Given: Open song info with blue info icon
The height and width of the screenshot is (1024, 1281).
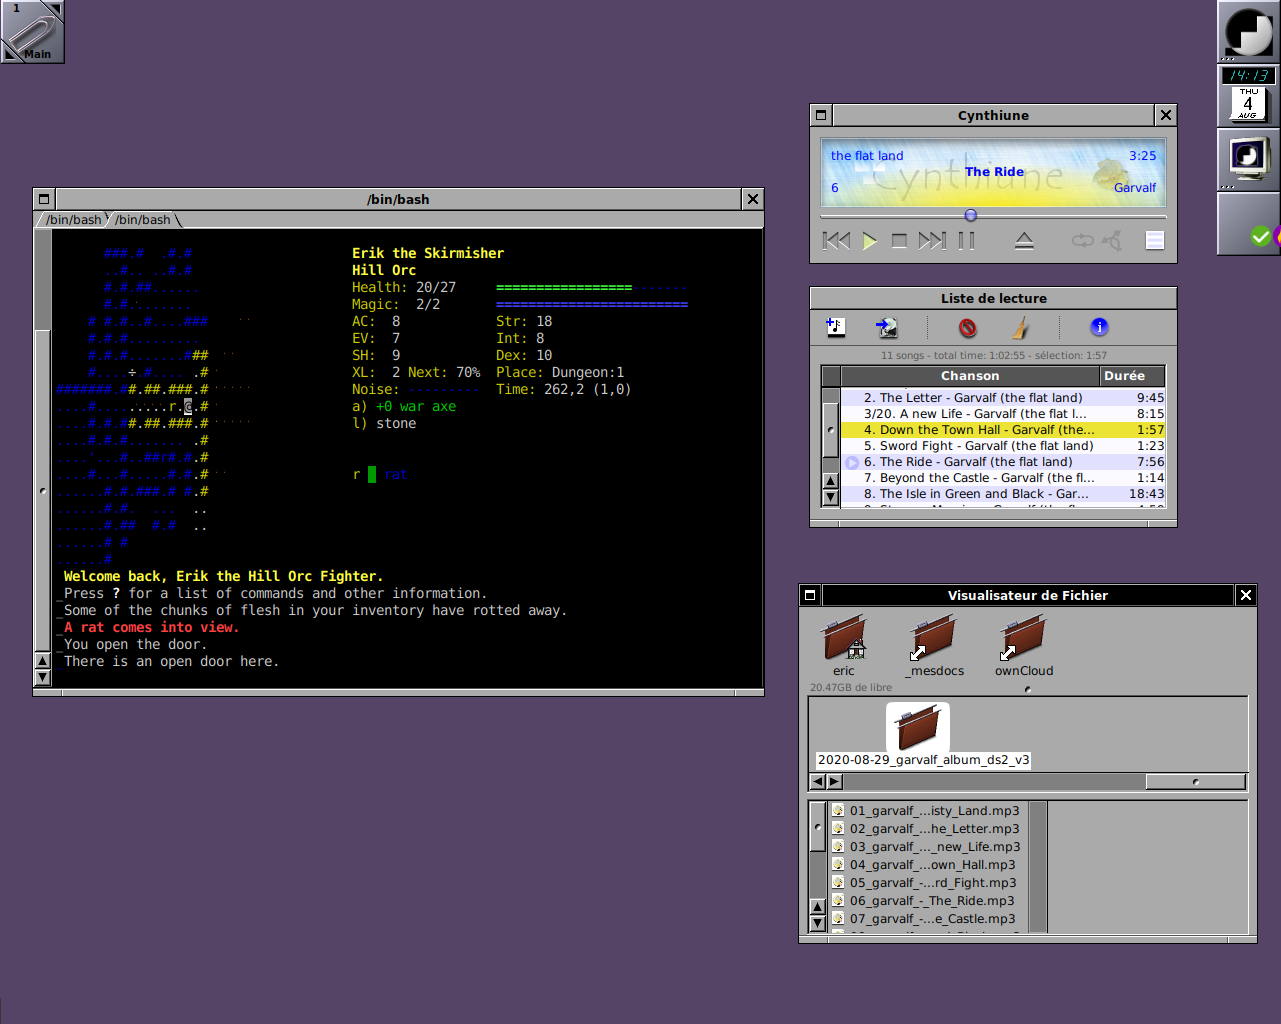Looking at the screenshot, I should tap(1099, 327).
